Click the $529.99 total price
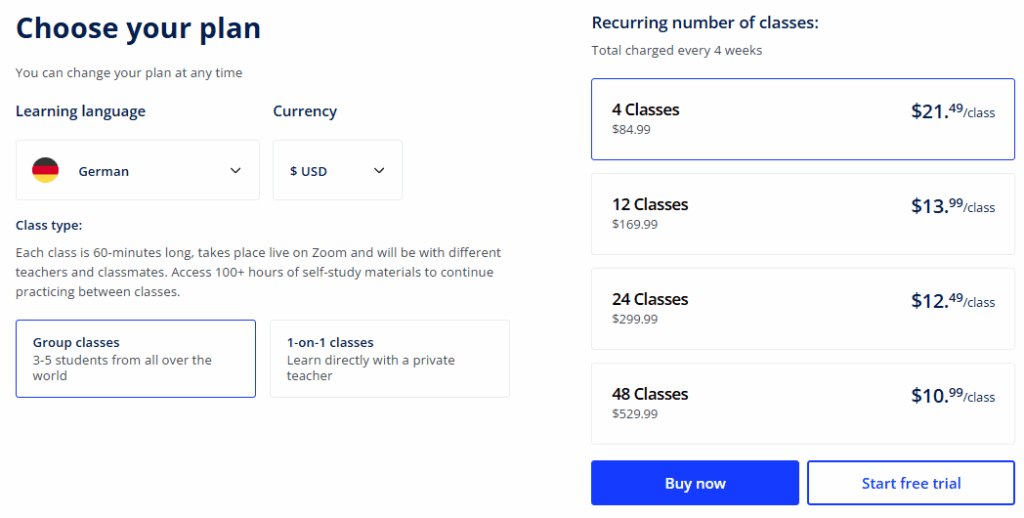 point(635,414)
